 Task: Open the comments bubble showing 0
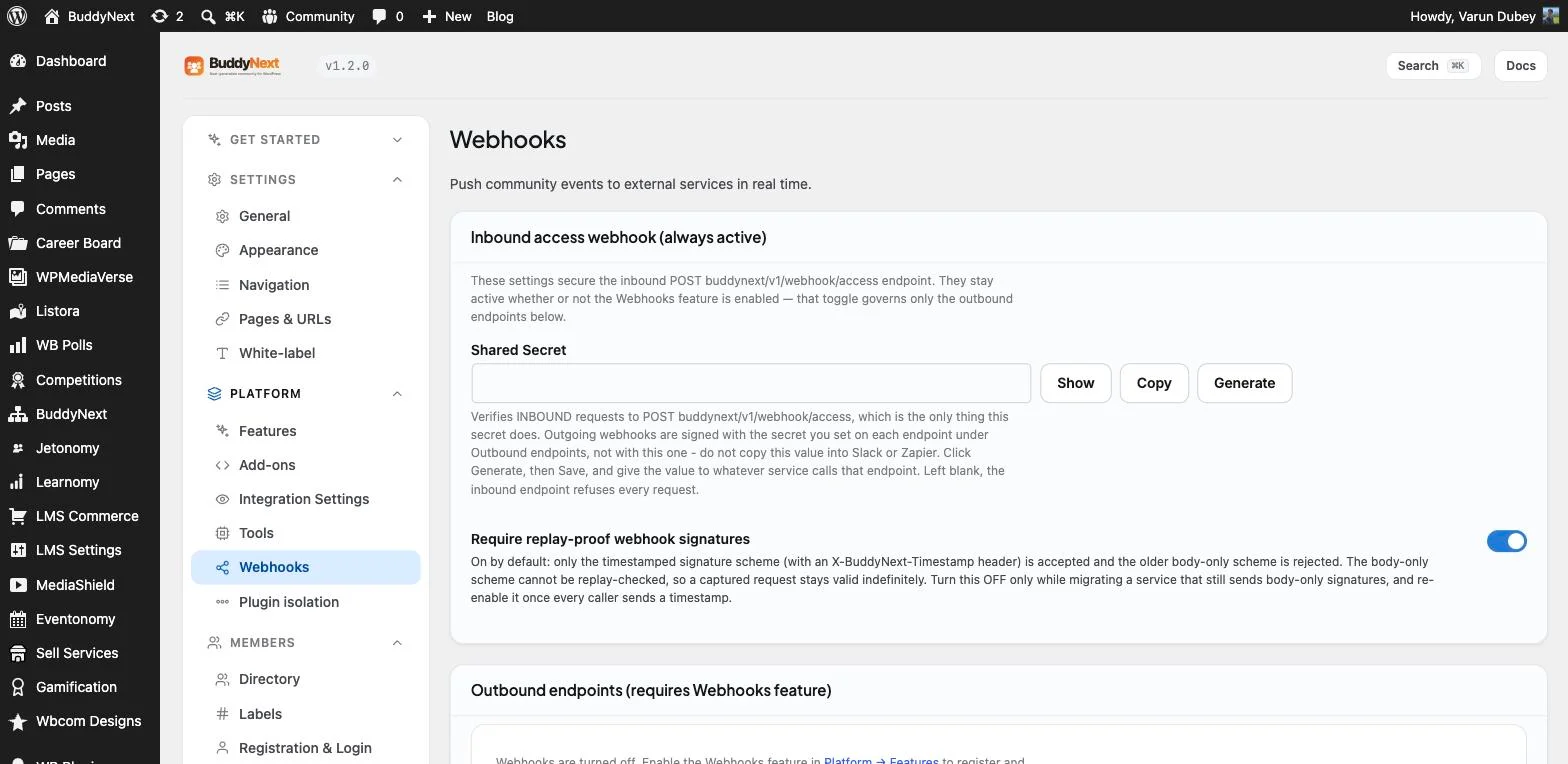[388, 16]
